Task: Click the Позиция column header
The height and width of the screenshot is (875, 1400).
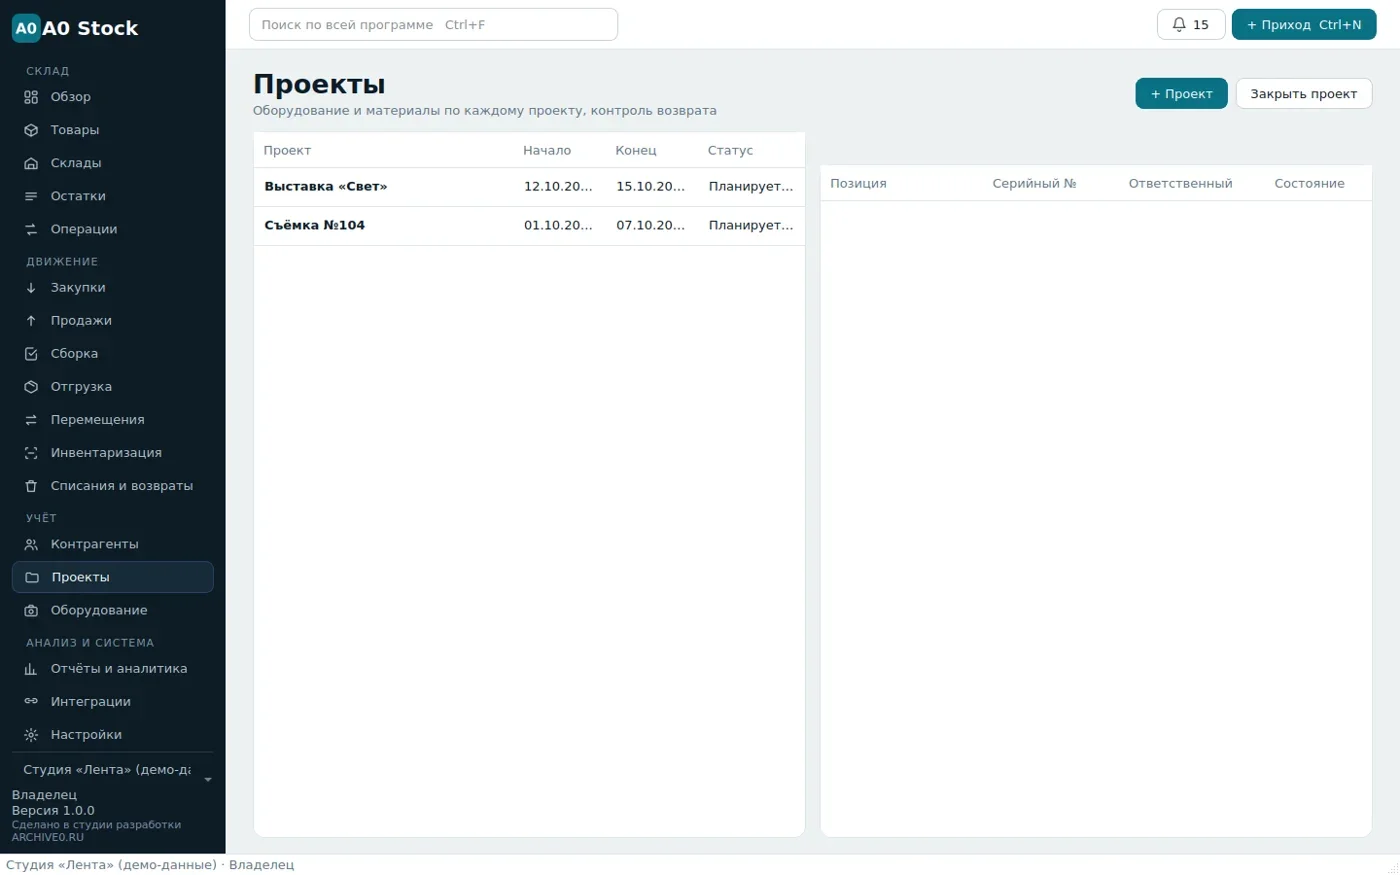Action: point(858,184)
